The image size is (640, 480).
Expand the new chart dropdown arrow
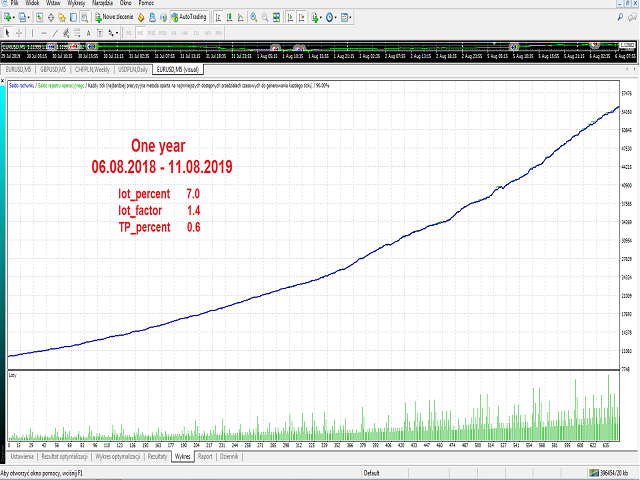pyautogui.click(x=13, y=18)
